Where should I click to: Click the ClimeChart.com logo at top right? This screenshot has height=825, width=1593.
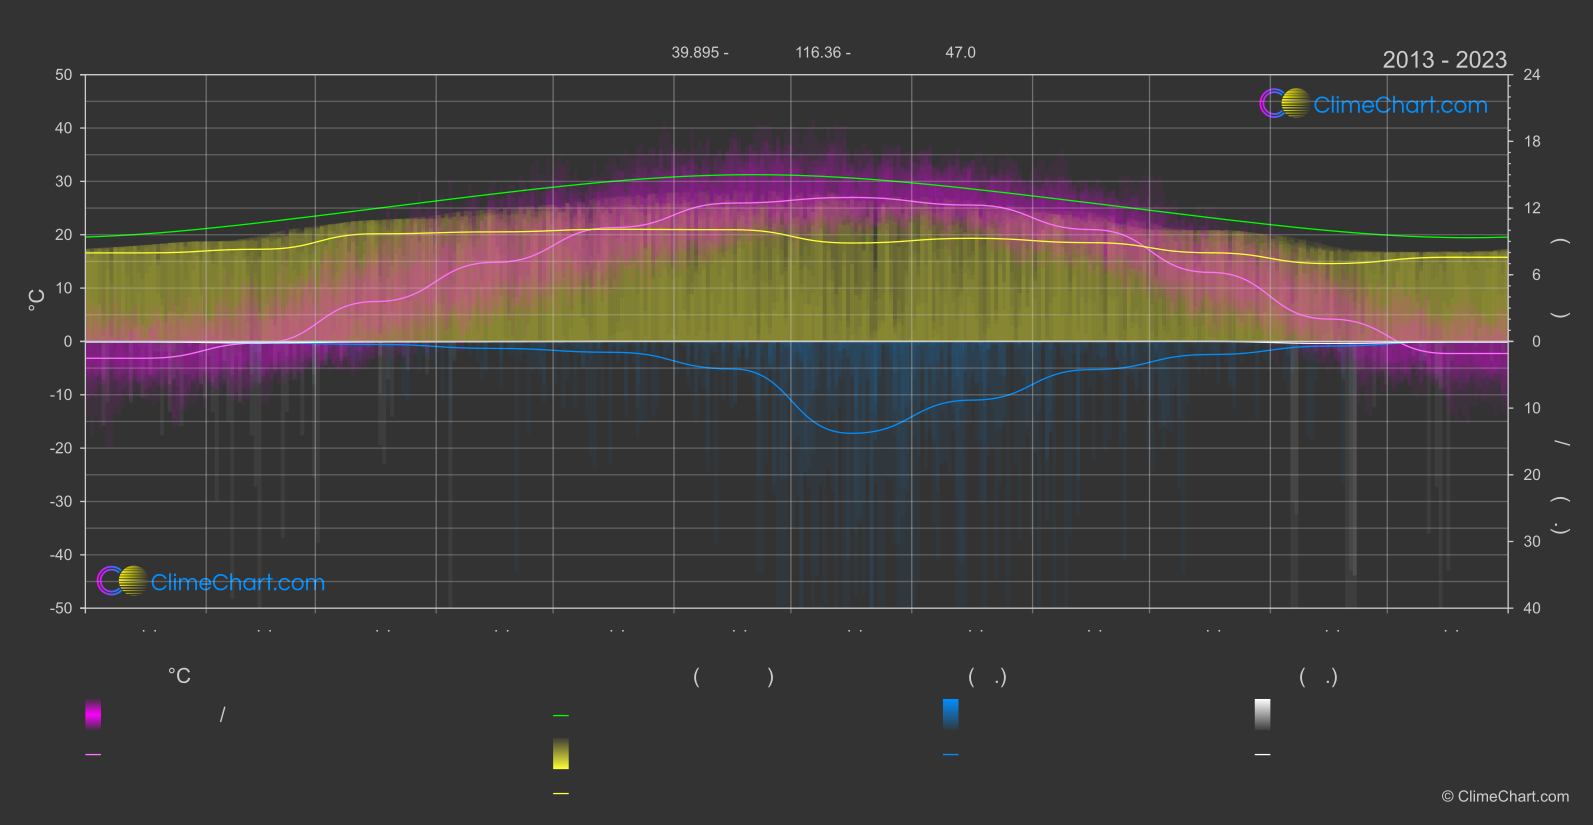[1373, 104]
